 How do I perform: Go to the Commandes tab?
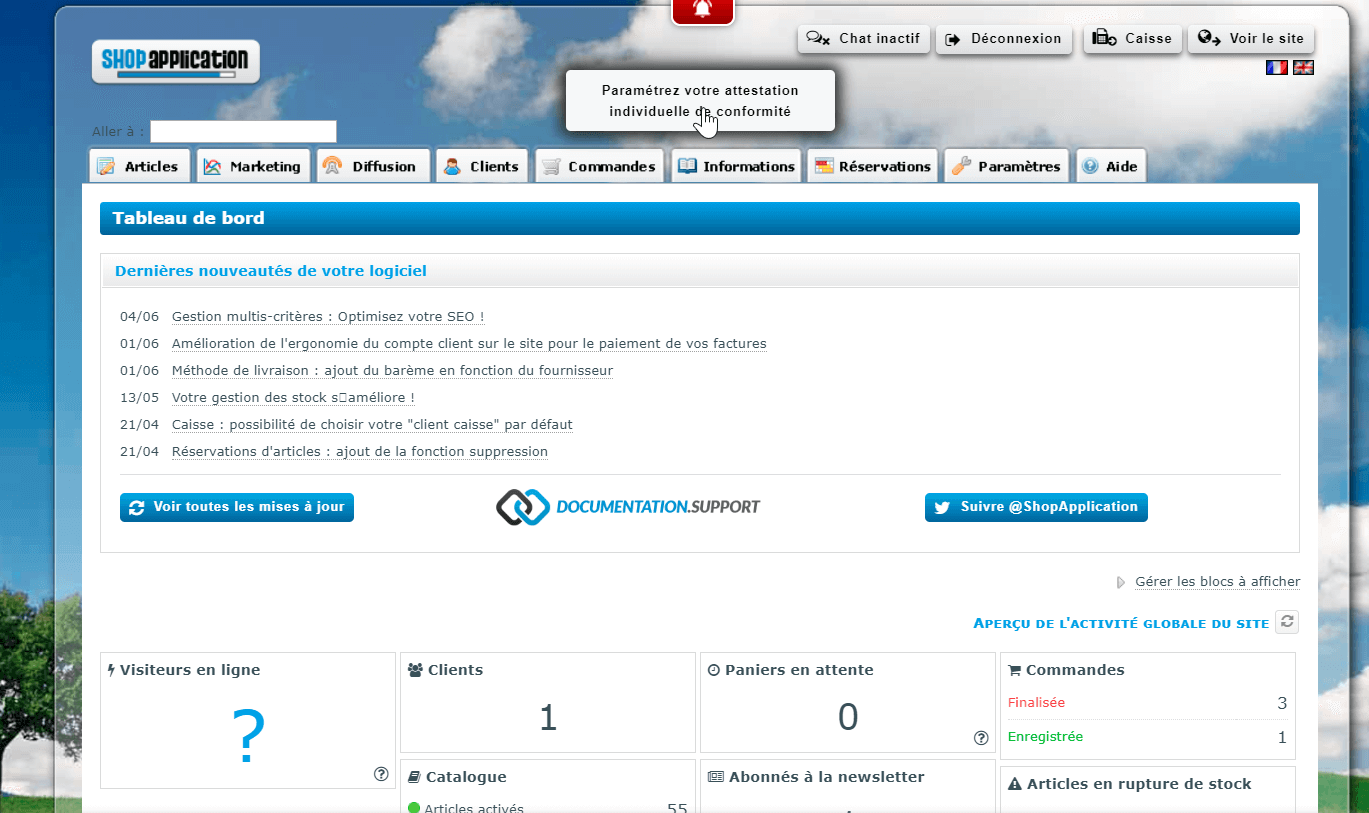(x=599, y=166)
